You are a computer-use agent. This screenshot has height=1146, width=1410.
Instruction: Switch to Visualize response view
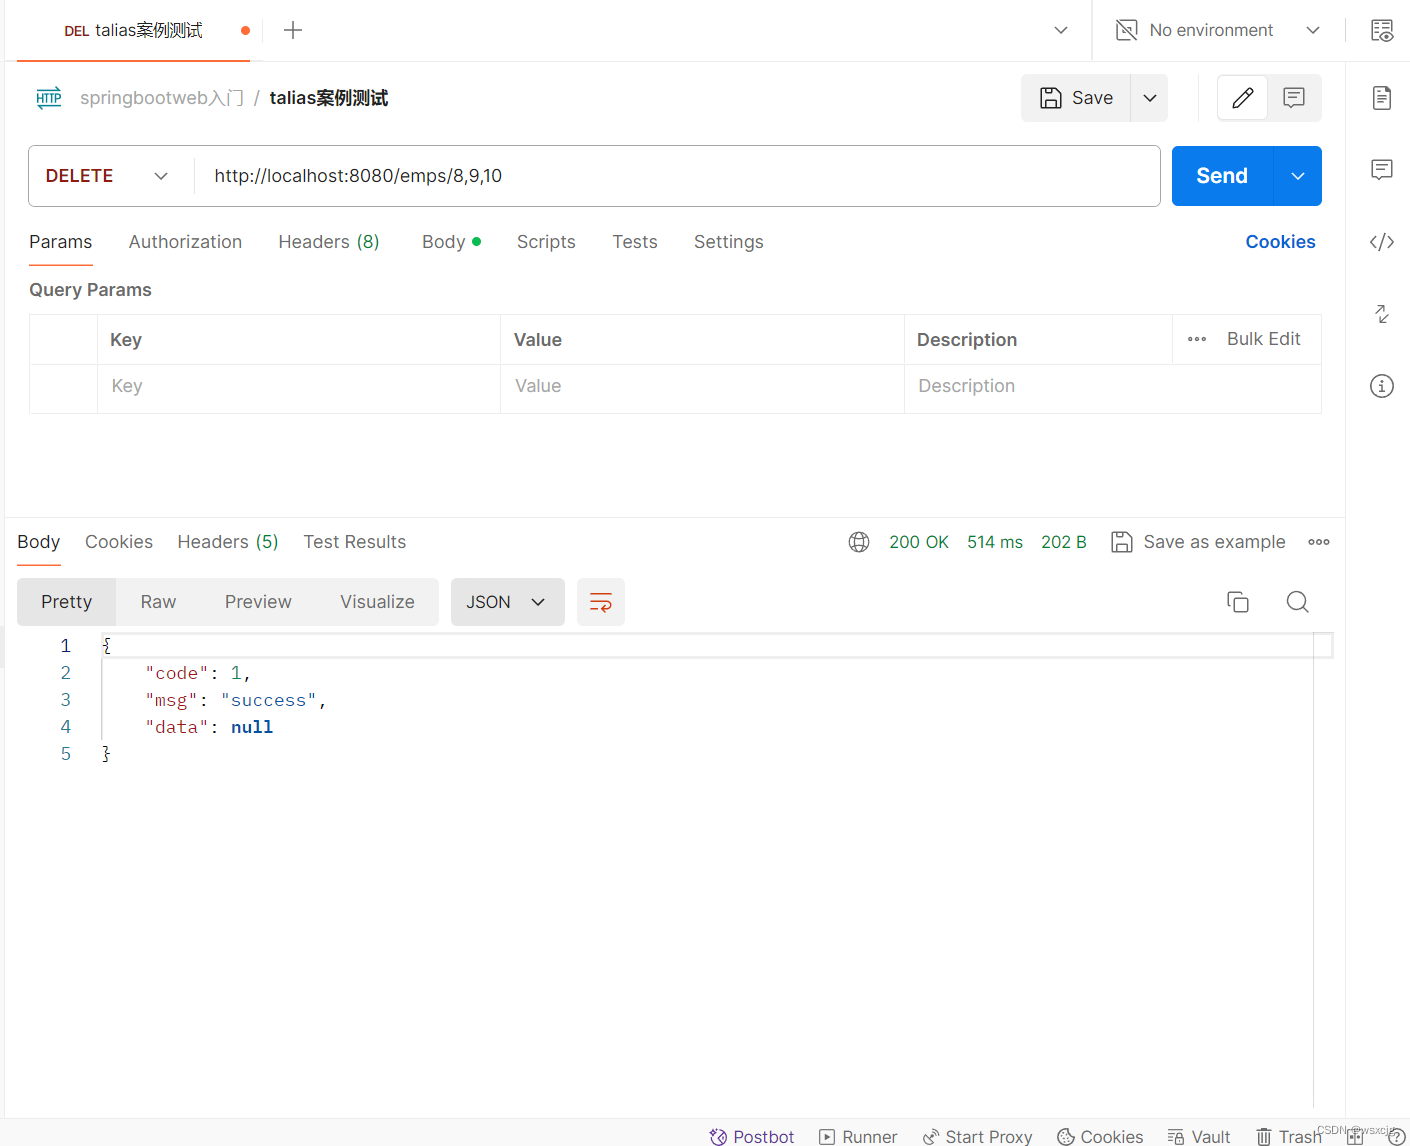click(377, 602)
